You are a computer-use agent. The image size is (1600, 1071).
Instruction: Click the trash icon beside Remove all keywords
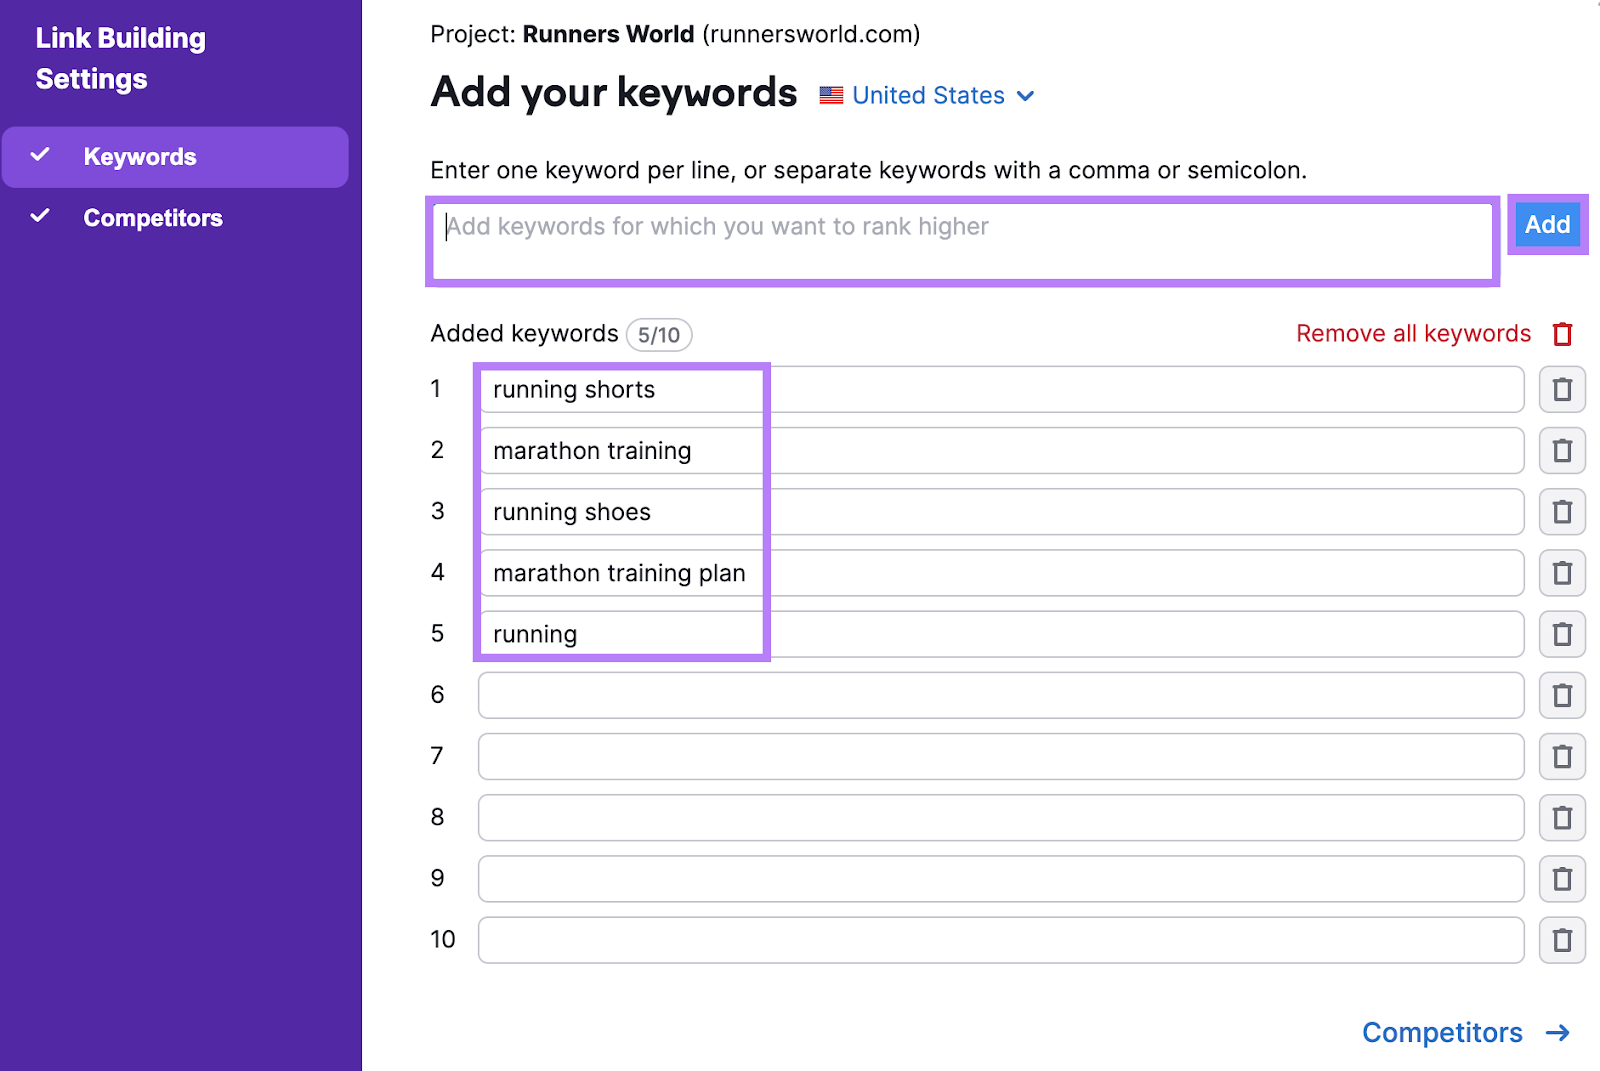pos(1563,334)
